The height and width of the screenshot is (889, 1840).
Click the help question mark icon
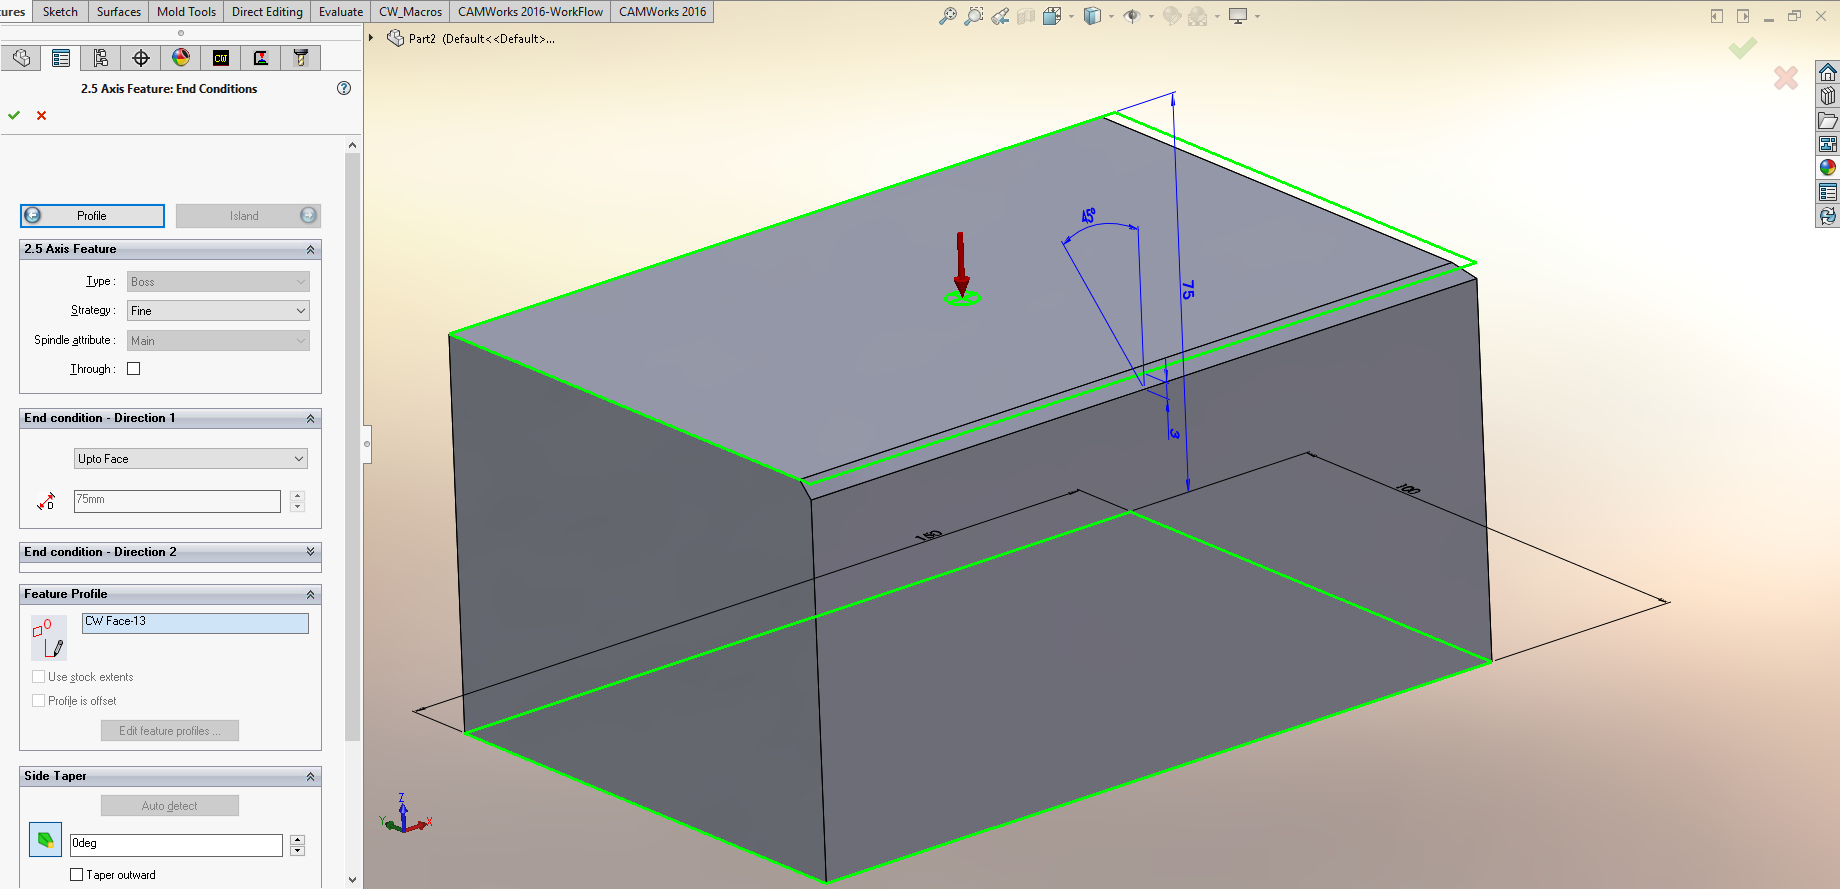[x=344, y=88]
